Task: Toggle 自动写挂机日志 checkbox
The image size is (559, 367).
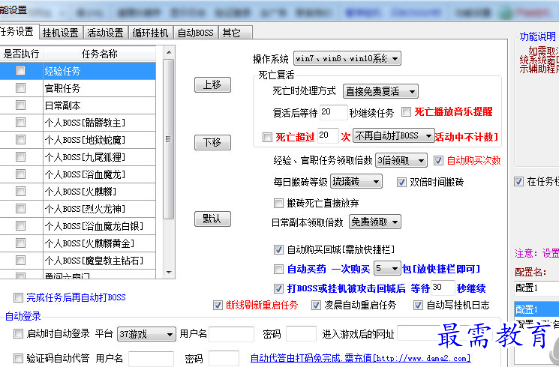Action: click(x=418, y=305)
